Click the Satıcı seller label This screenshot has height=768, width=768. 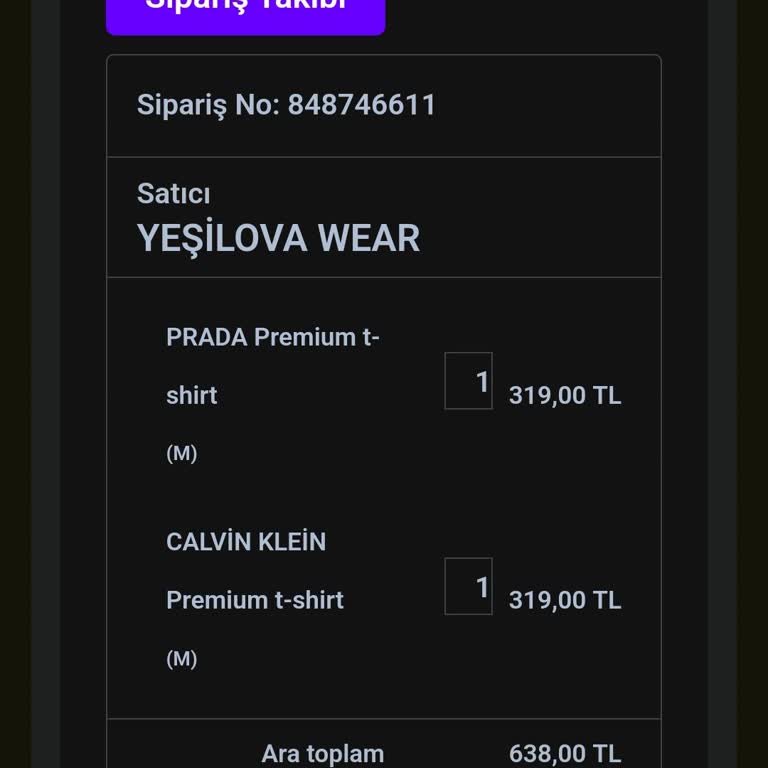pyautogui.click(x=173, y=194)
